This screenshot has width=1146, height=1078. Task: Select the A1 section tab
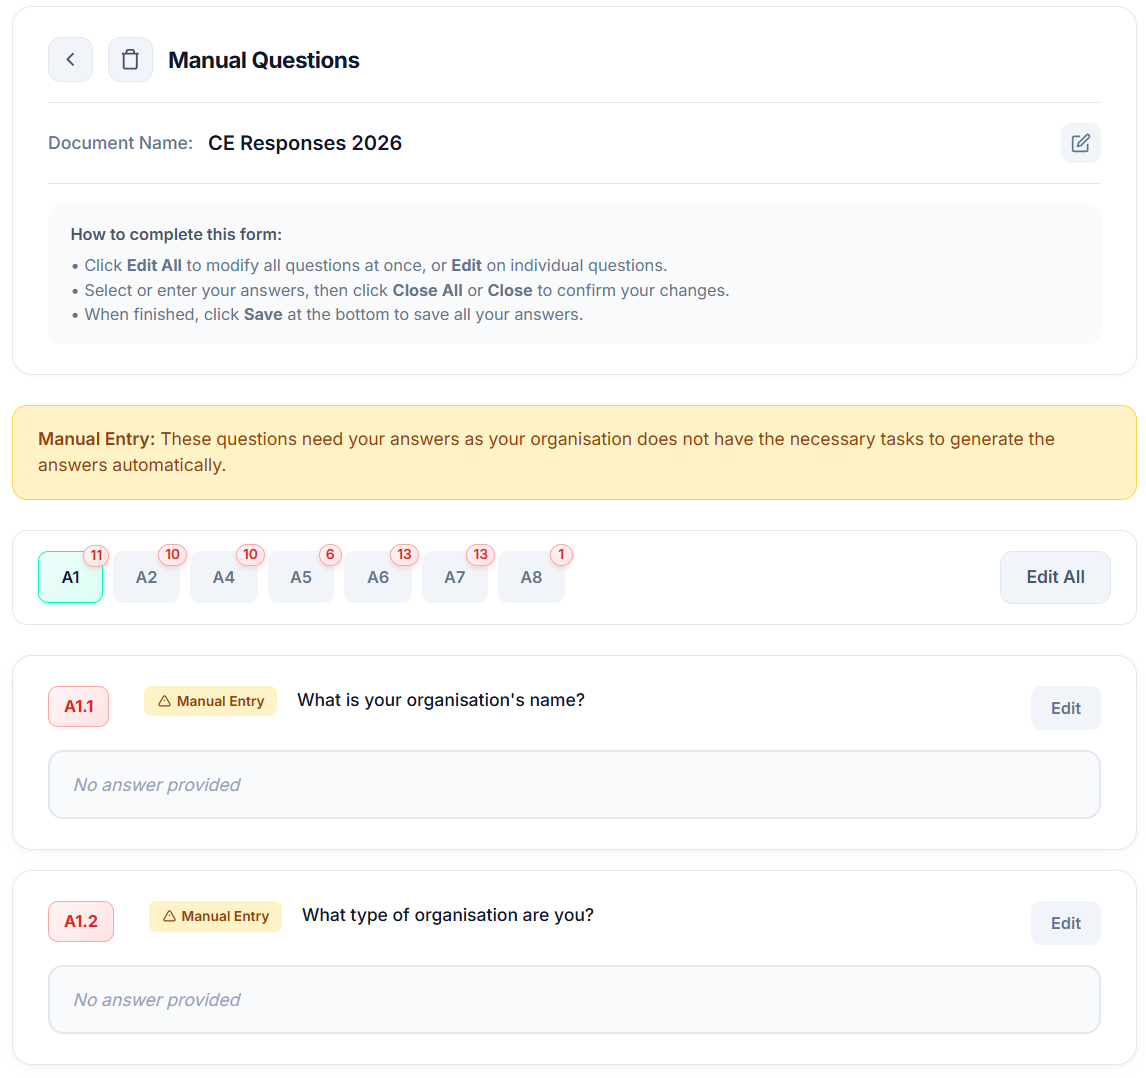[70, 577]
